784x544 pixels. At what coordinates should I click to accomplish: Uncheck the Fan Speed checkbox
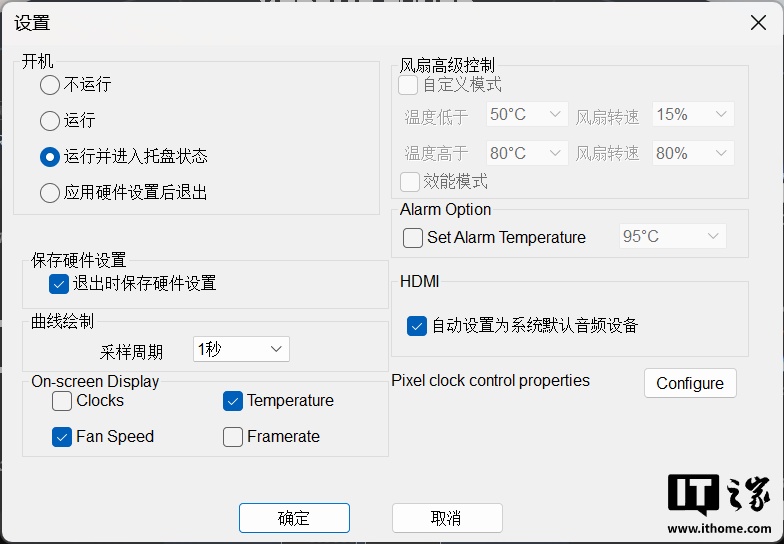pos(62,437)
